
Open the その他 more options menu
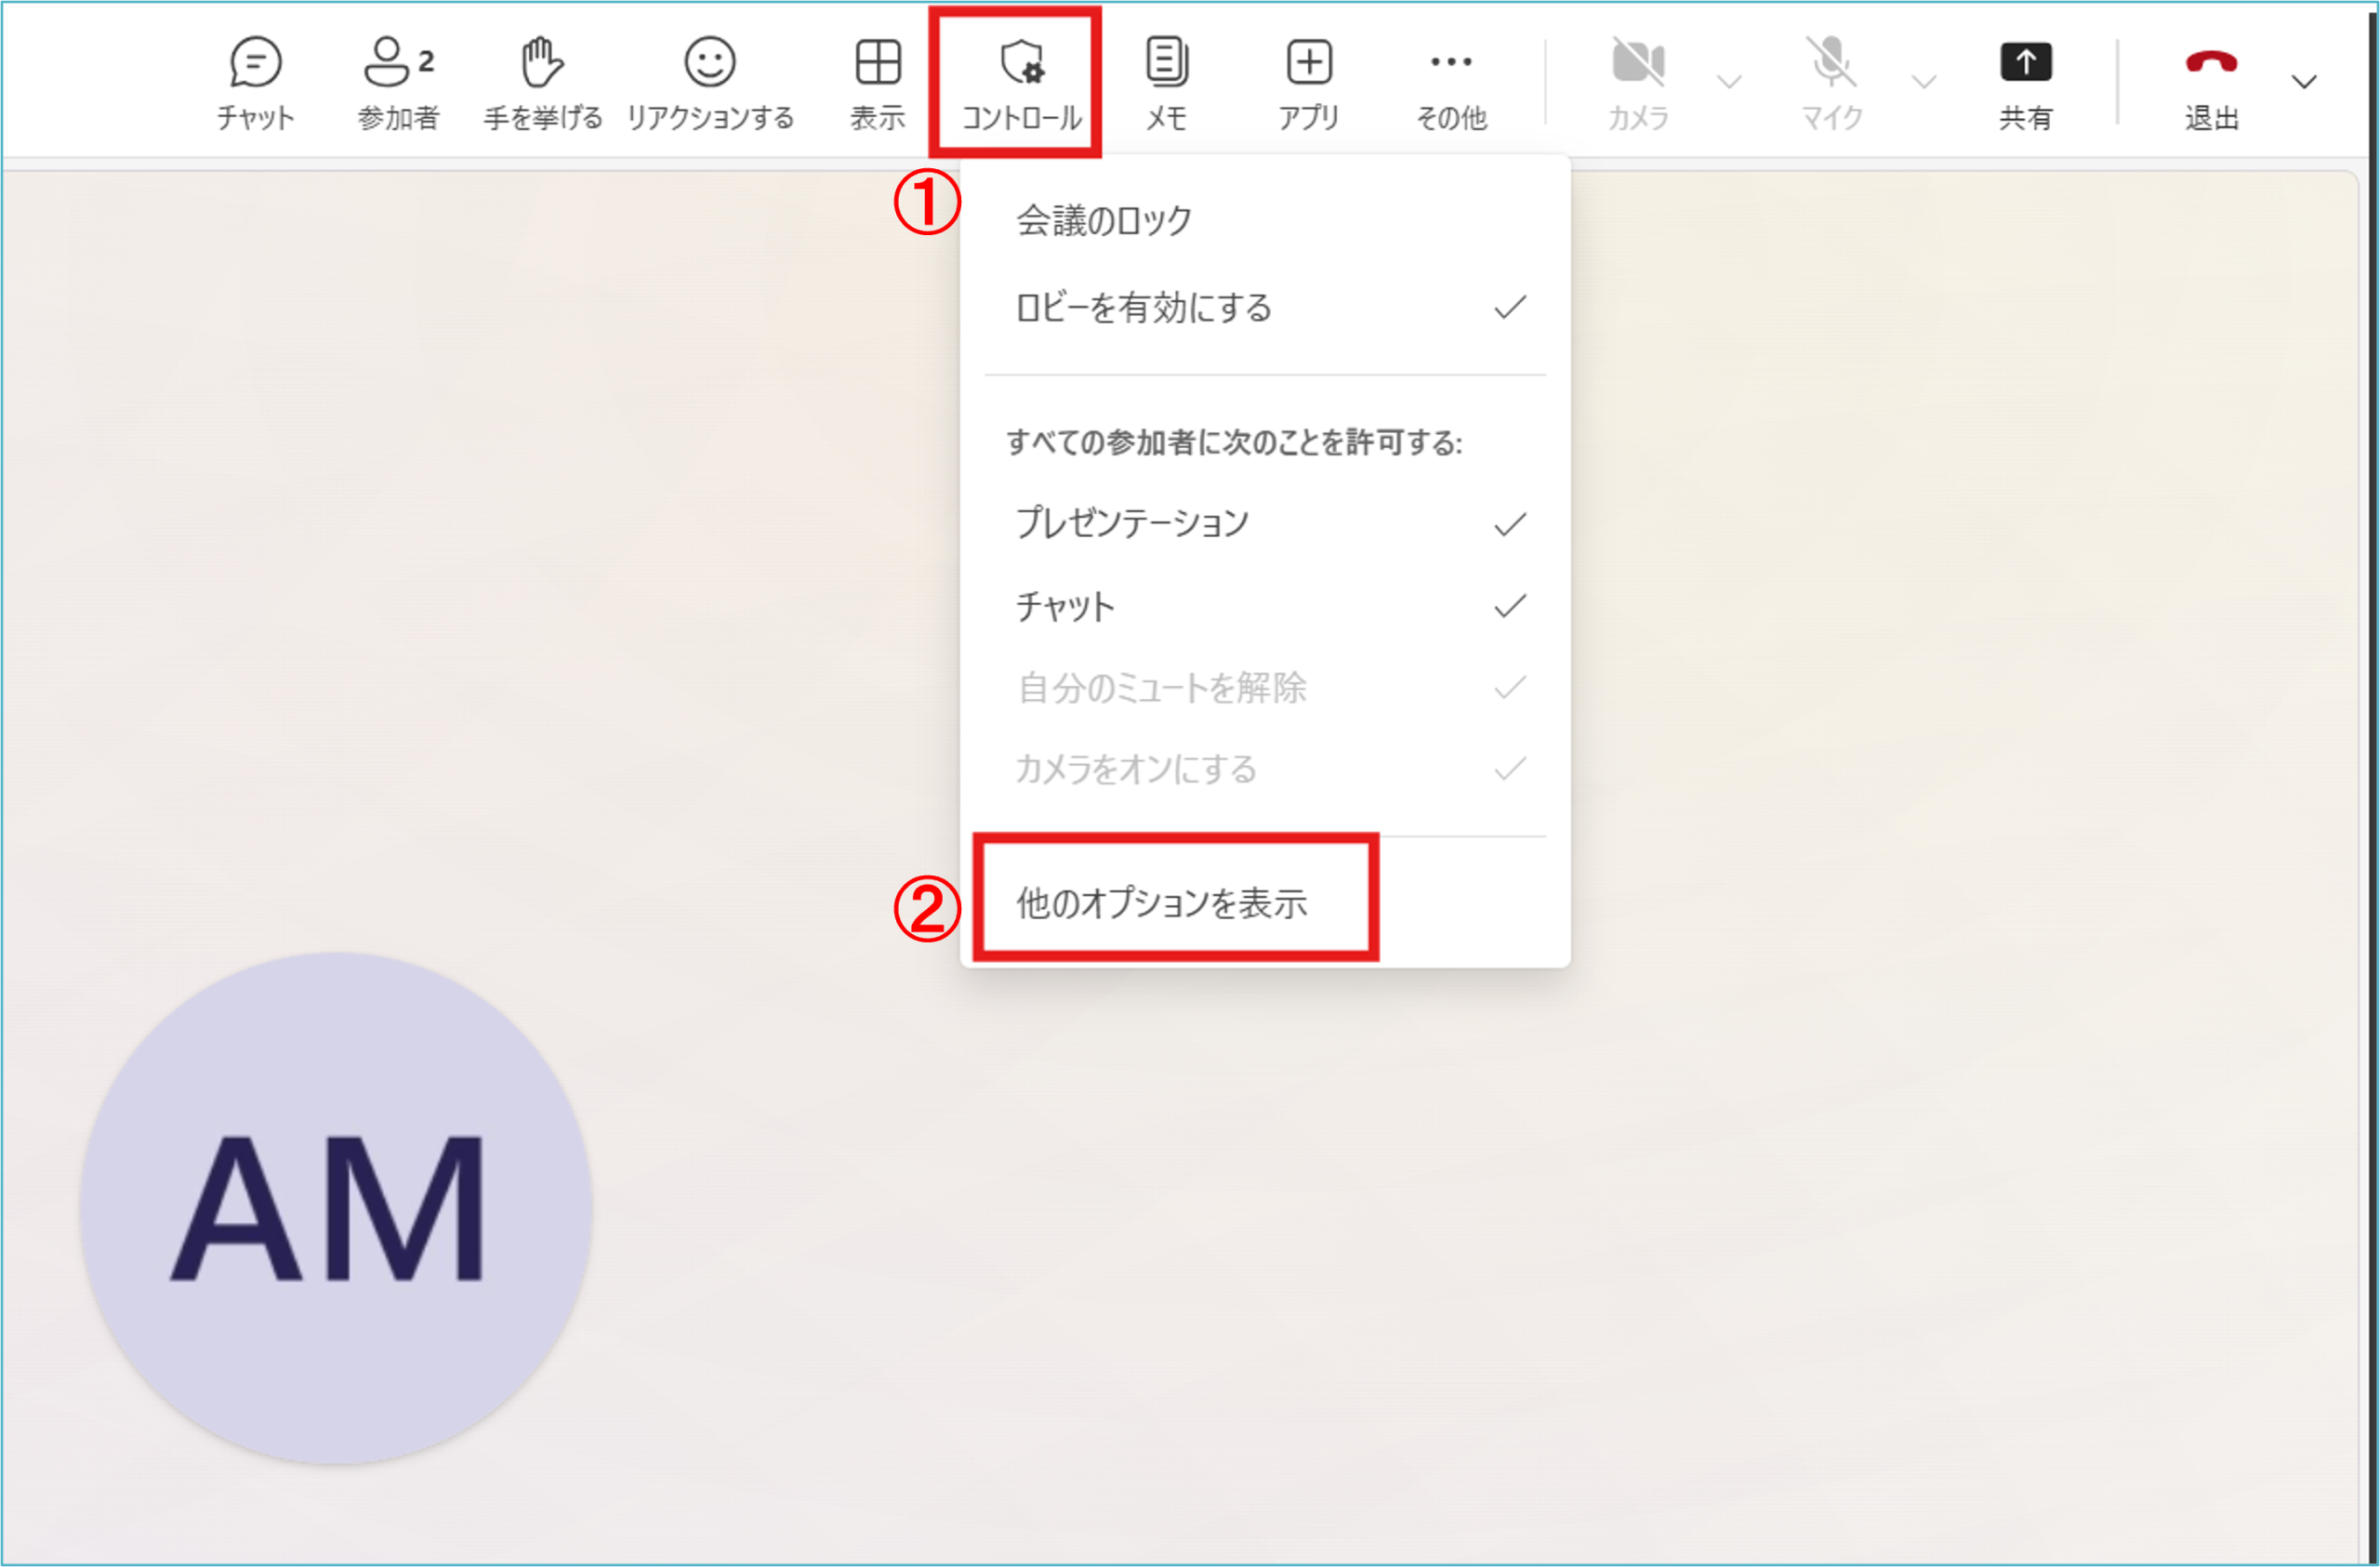point(1451,64)
